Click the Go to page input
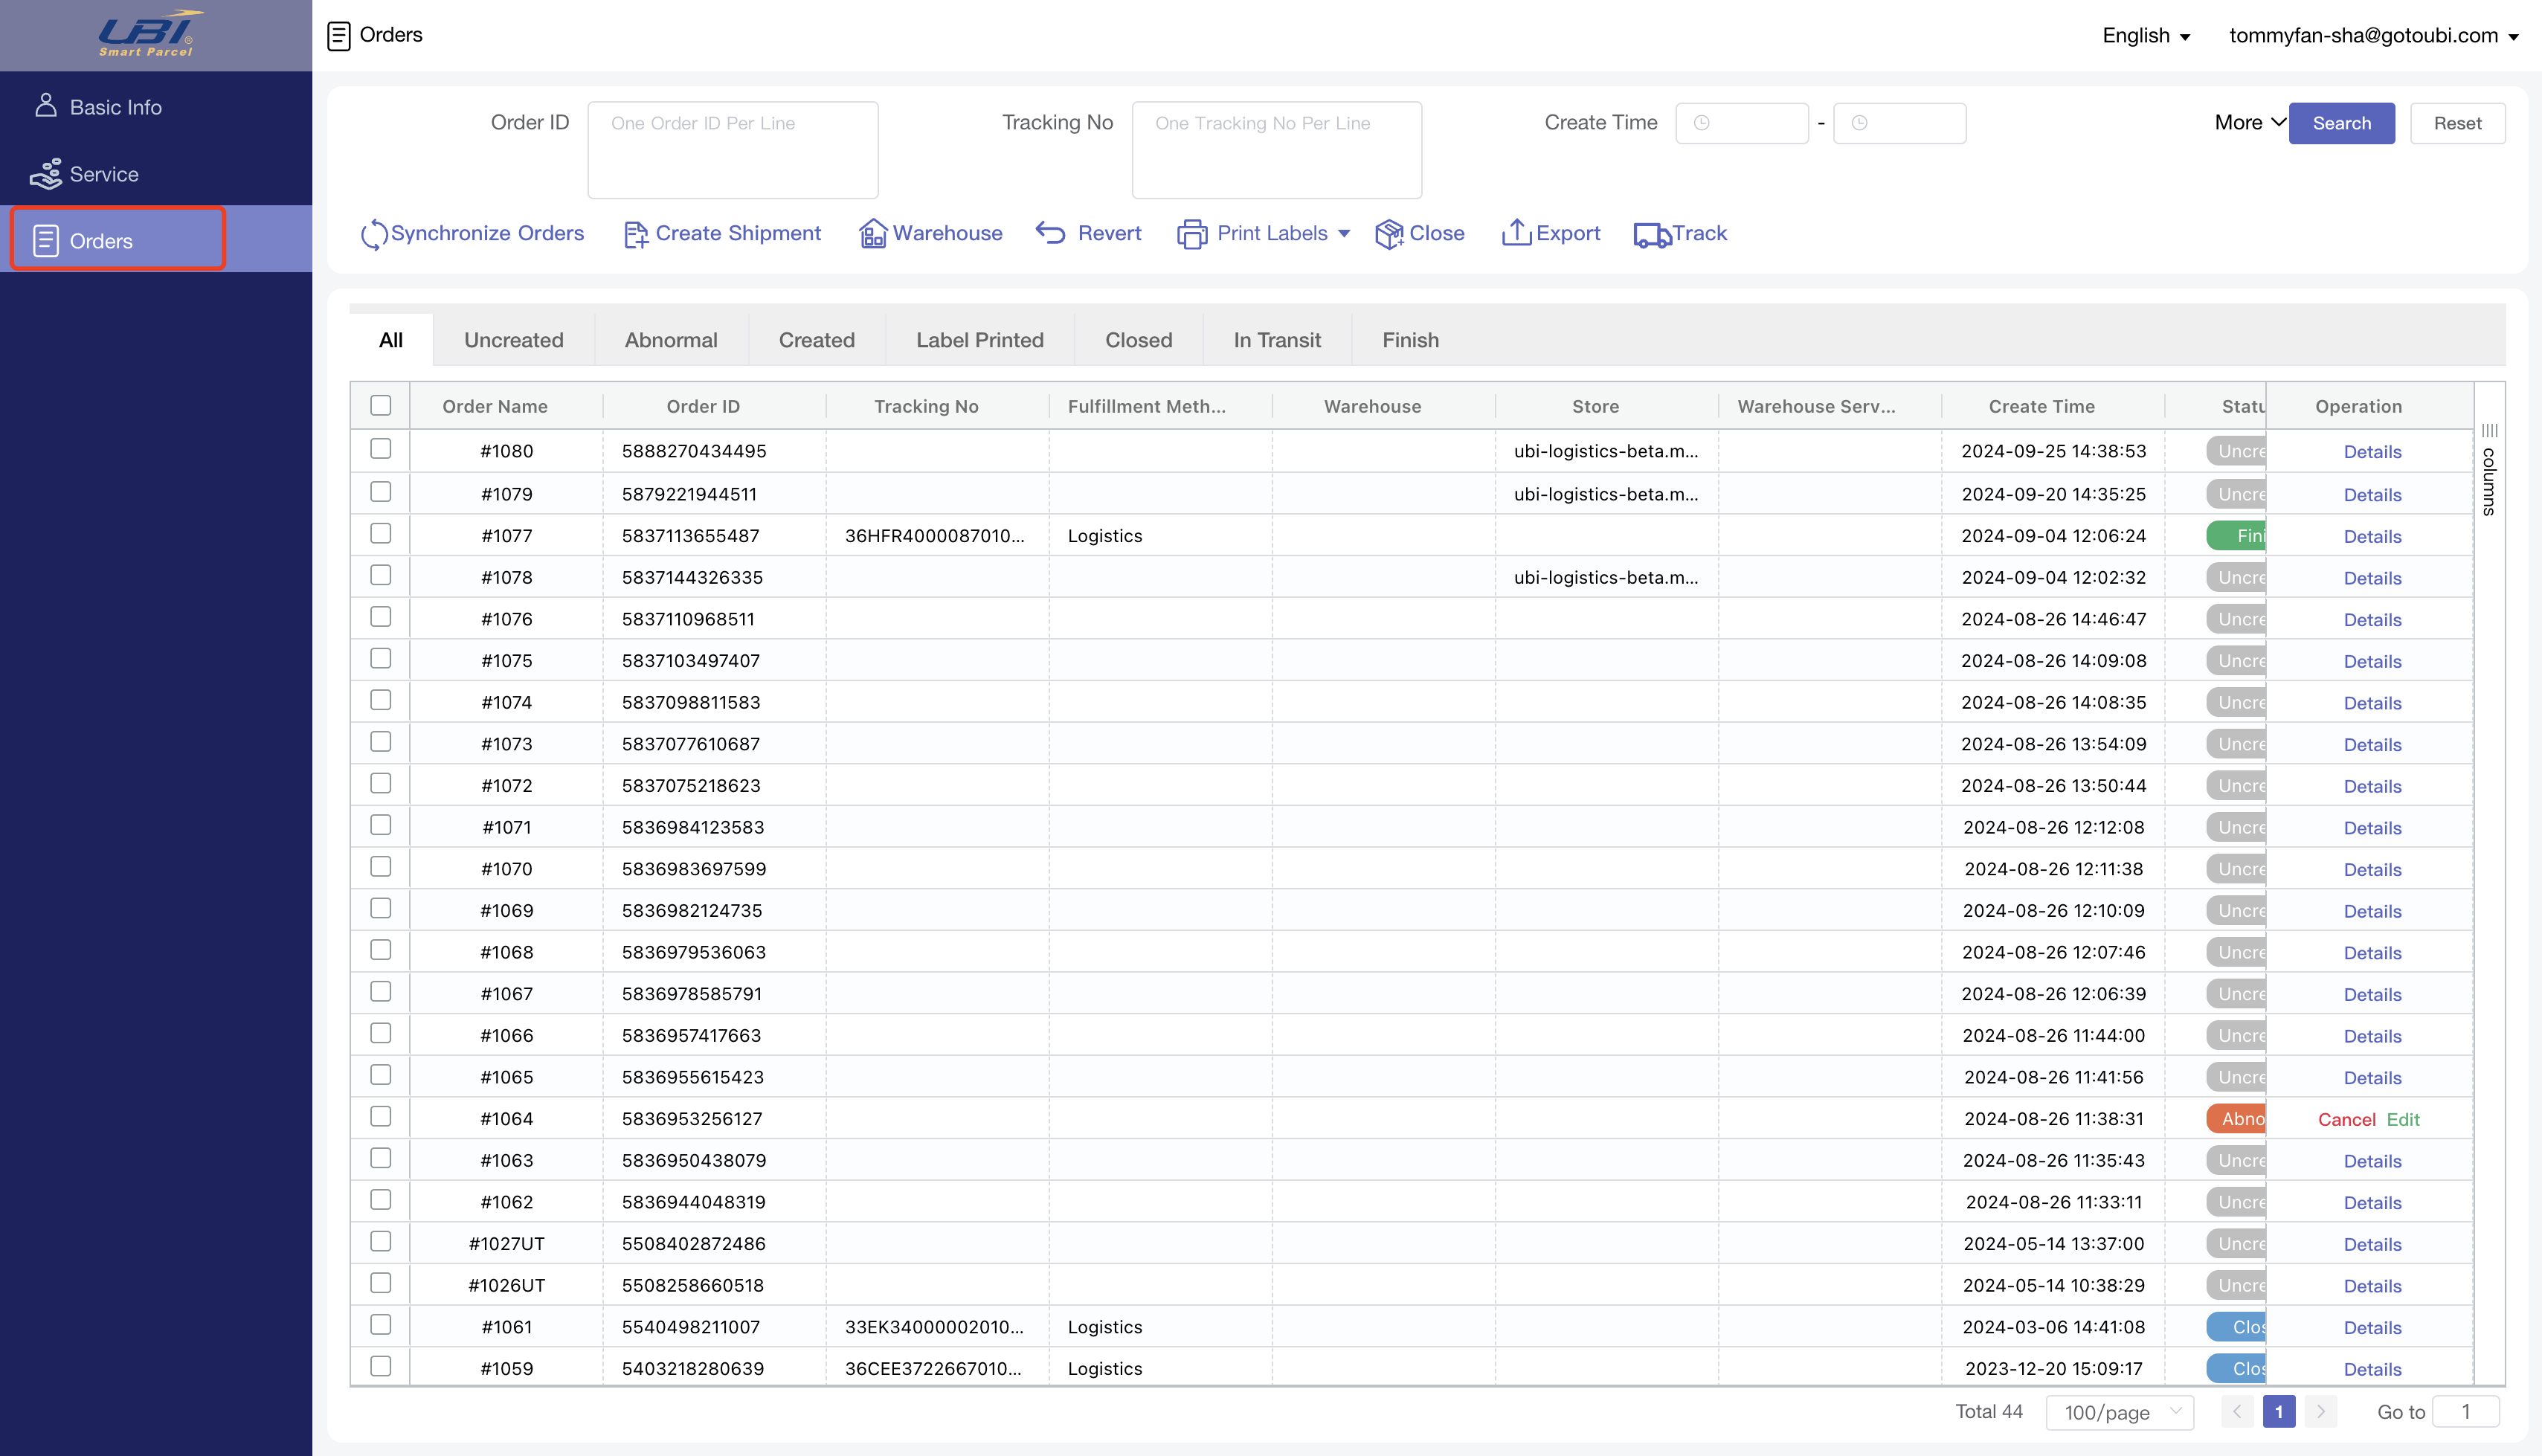 (x=2466, y=1411)
